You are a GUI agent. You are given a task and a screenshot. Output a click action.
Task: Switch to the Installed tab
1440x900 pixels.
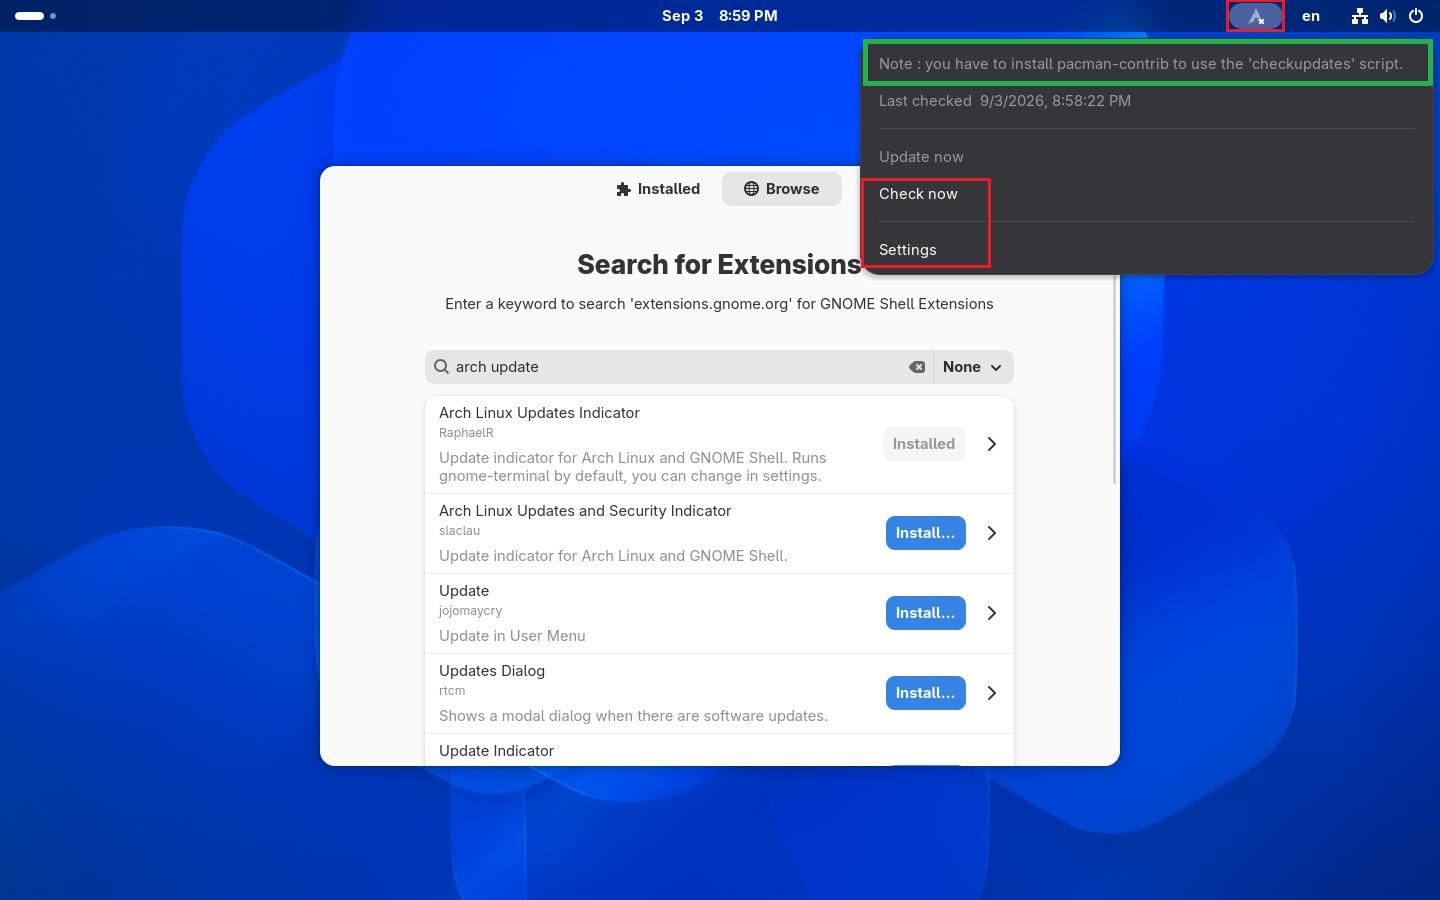[658, 189]
